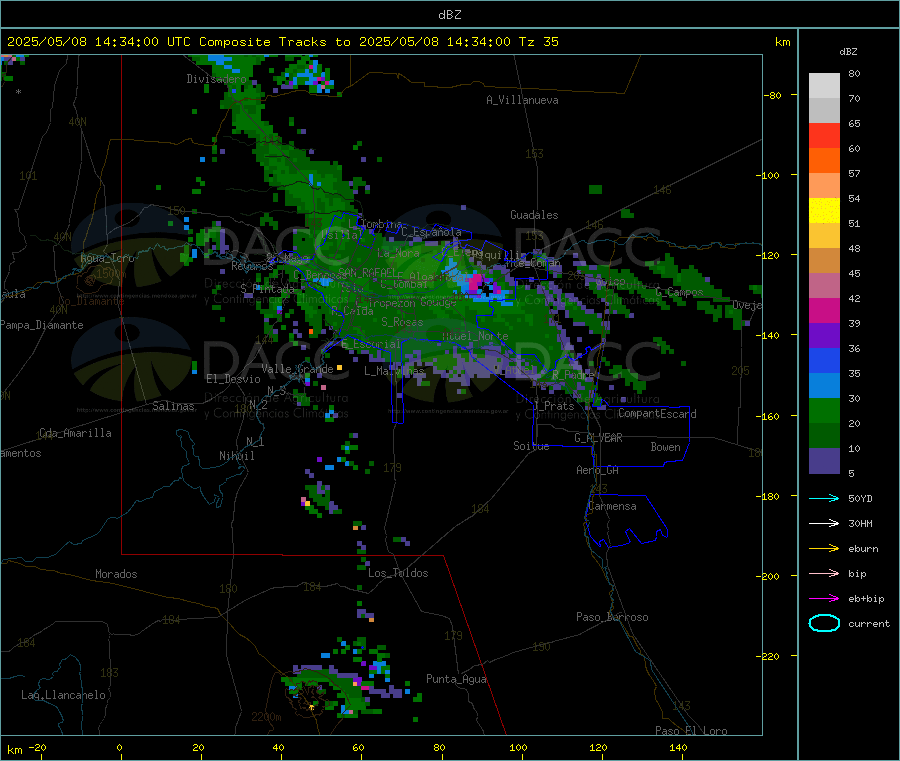Click the J_Prats place label
The height and width of the screenshot is (761, 900).
pos(553,405)
